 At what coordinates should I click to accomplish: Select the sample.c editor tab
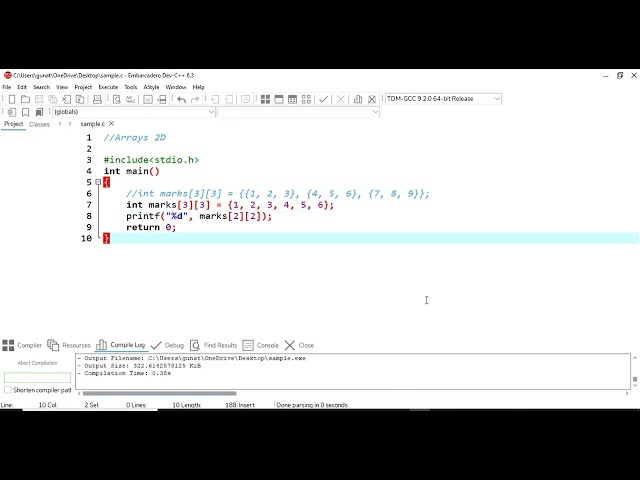pyautogui.click(x=92, y=124)
